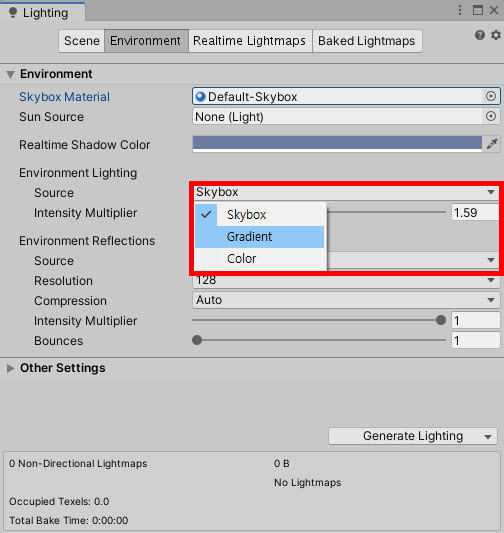Click the Occupied Texels: 0.0 text

coord(59,502)
